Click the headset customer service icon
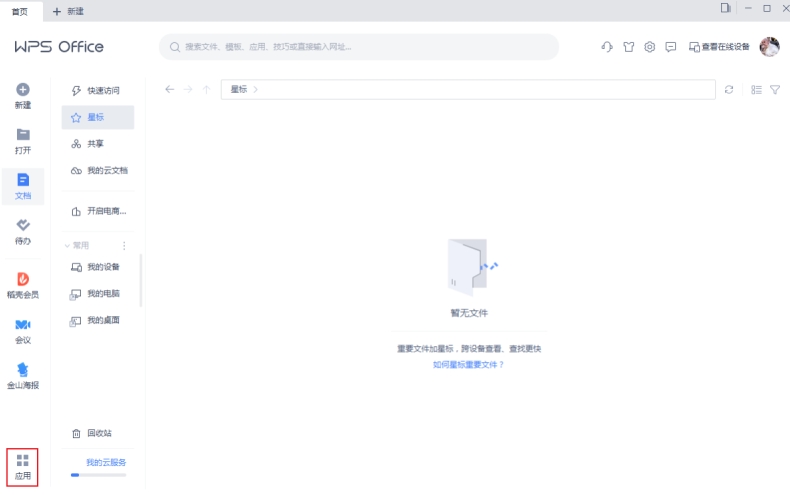Screen dimensions: 790x495 click(x=607, y=47)
